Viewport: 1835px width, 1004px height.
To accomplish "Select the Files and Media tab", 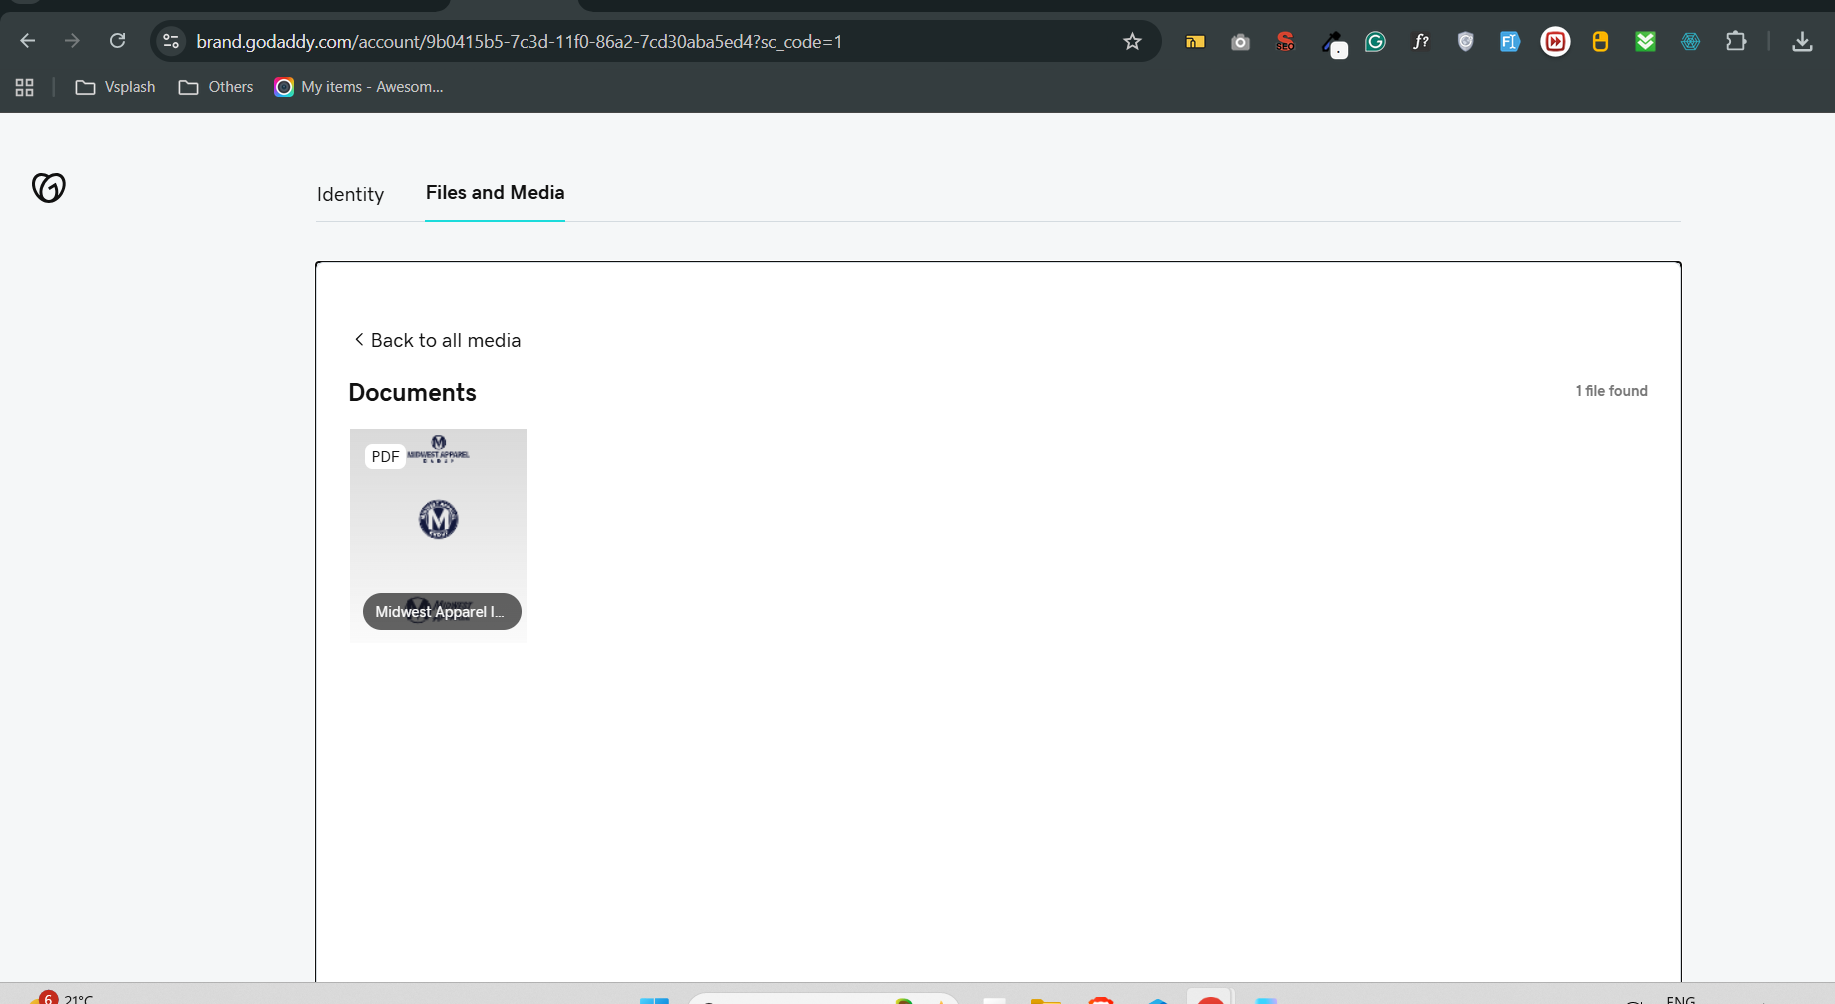I will pos(495,193).
